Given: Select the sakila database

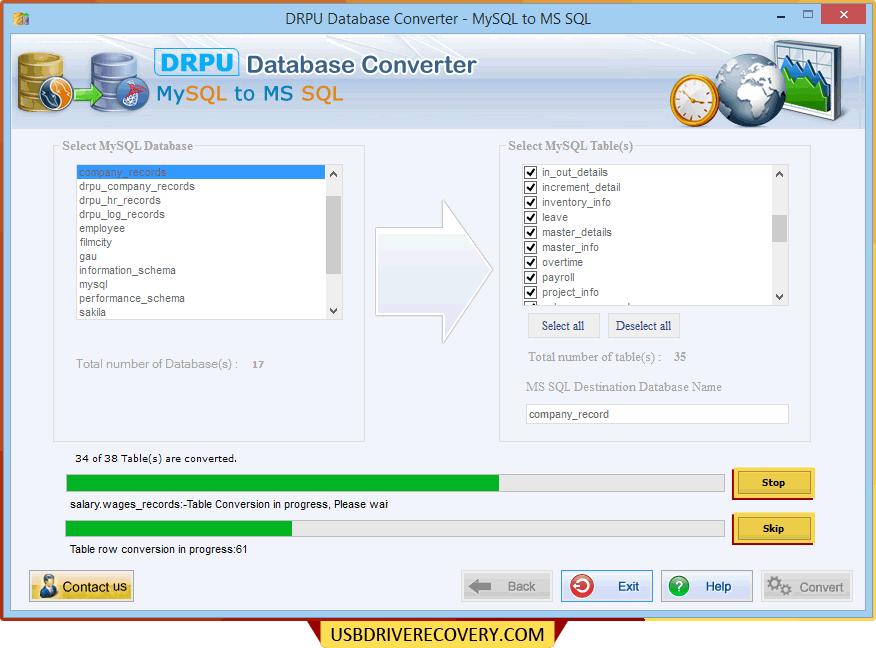Looking at the screenshot, I should tap(201, 312).
